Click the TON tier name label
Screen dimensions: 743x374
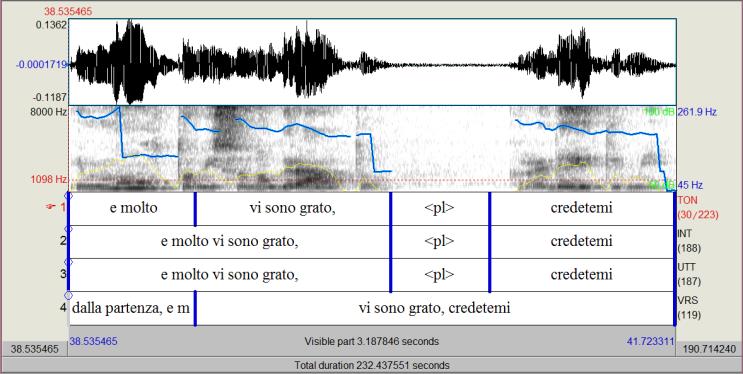pos(687,201)
